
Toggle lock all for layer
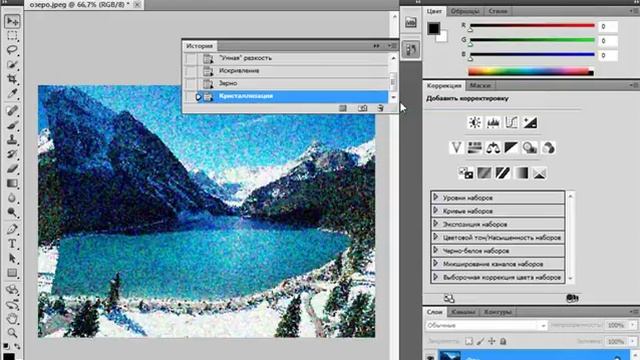pyautogui.click(x=503, y=341)
